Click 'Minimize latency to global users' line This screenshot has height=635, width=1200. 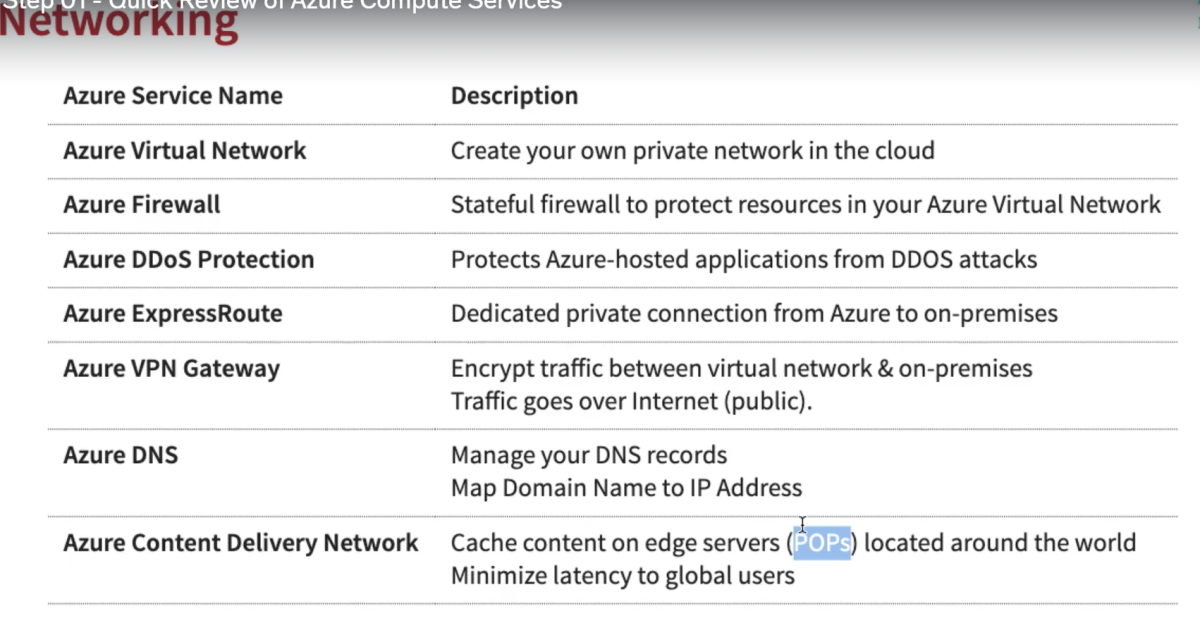pos(622,577)
